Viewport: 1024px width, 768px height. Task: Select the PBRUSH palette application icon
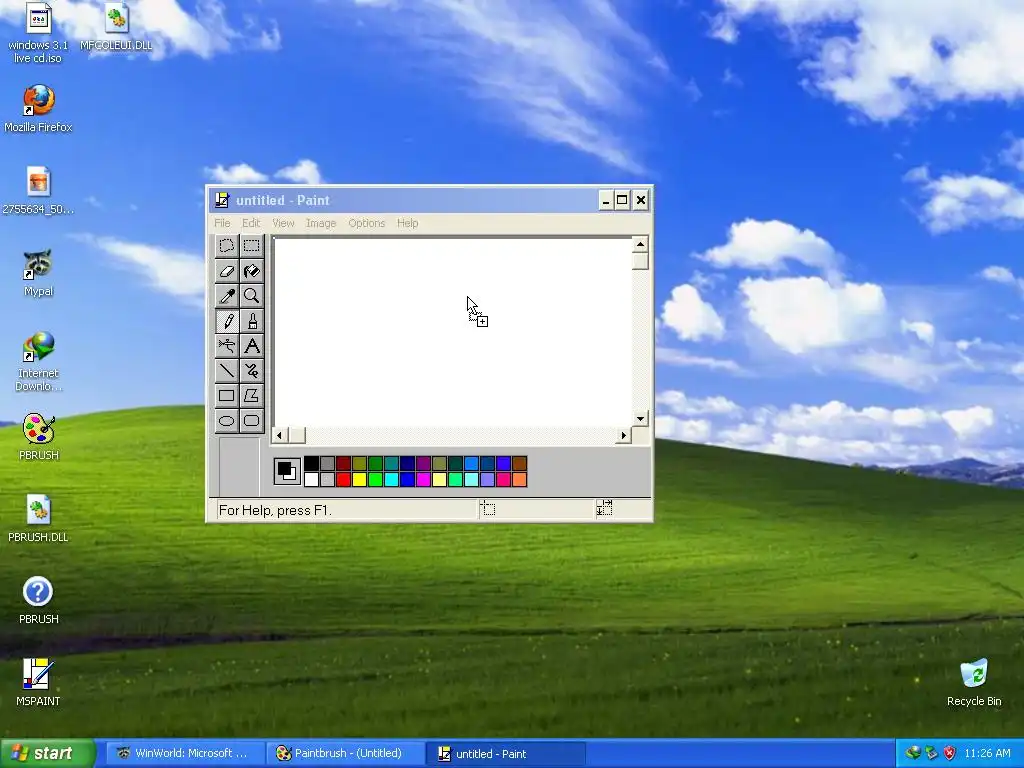pos(39,436)
